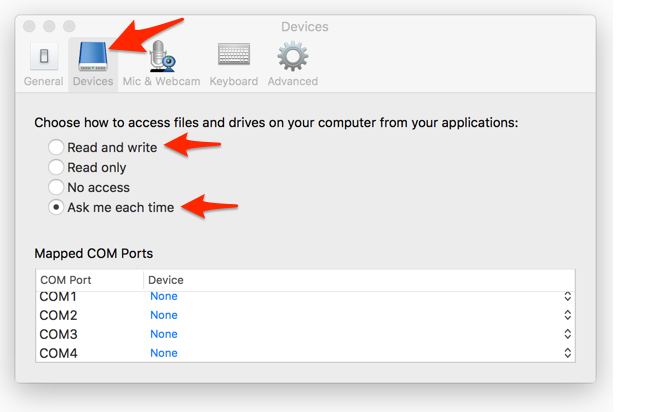Open the Keyboard preferences icon
The image size is (654, 412).
234,57
